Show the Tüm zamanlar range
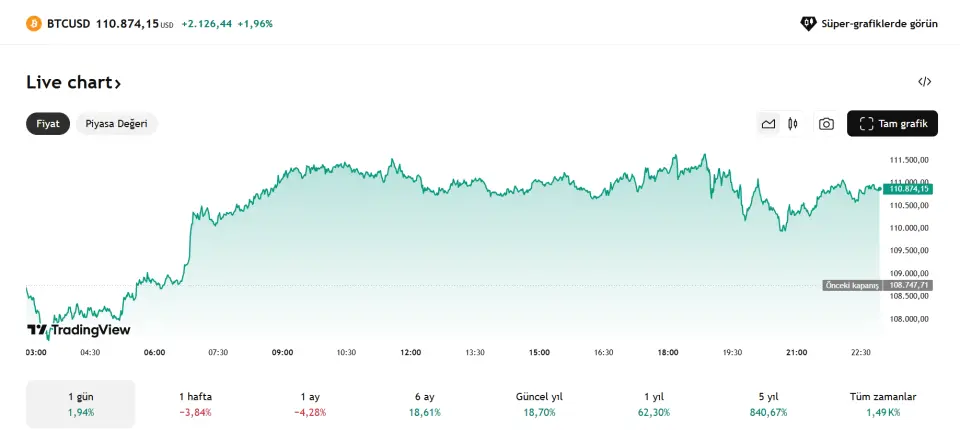The image size is (960, 430). coord(882,404)
